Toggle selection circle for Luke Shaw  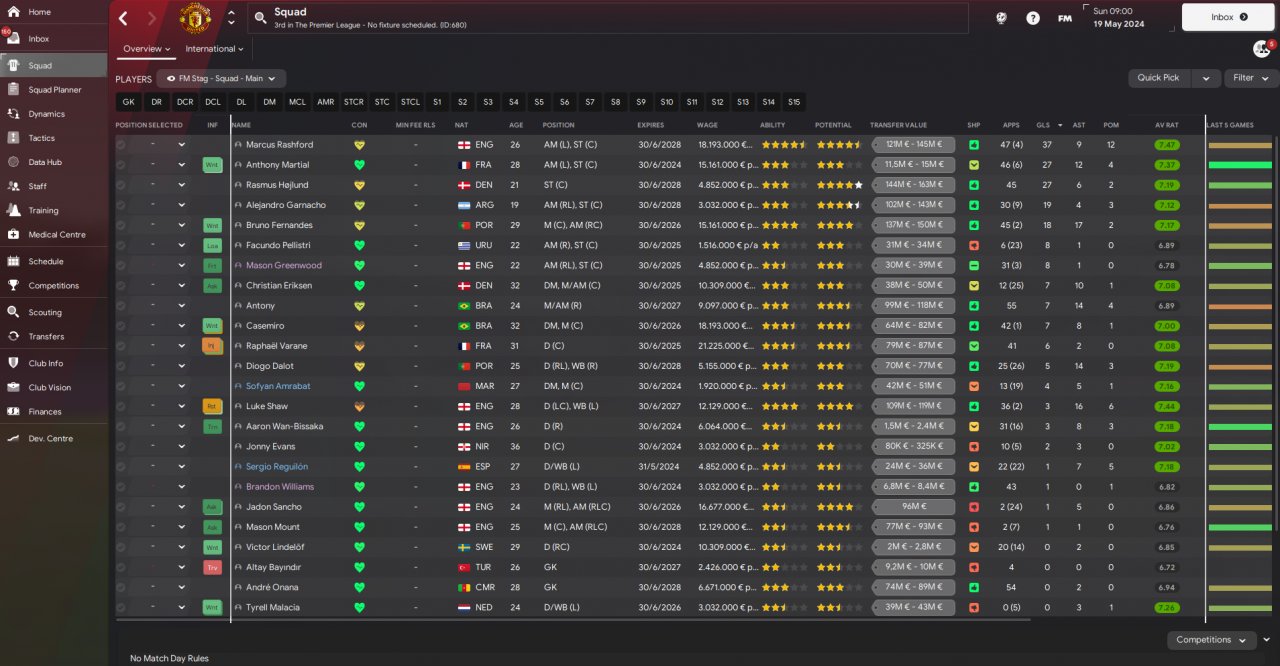[x=121, y=406]
